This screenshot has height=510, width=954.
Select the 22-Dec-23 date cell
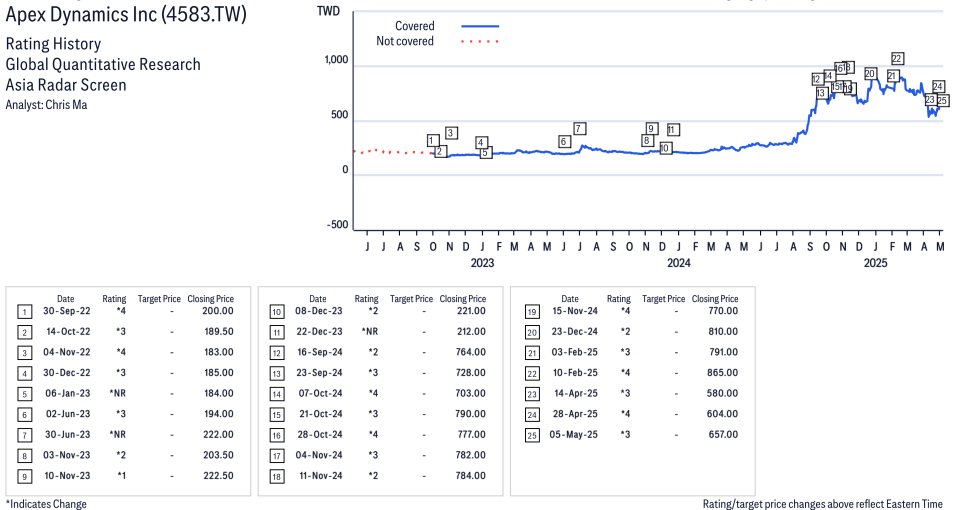(x=319, y=332)
